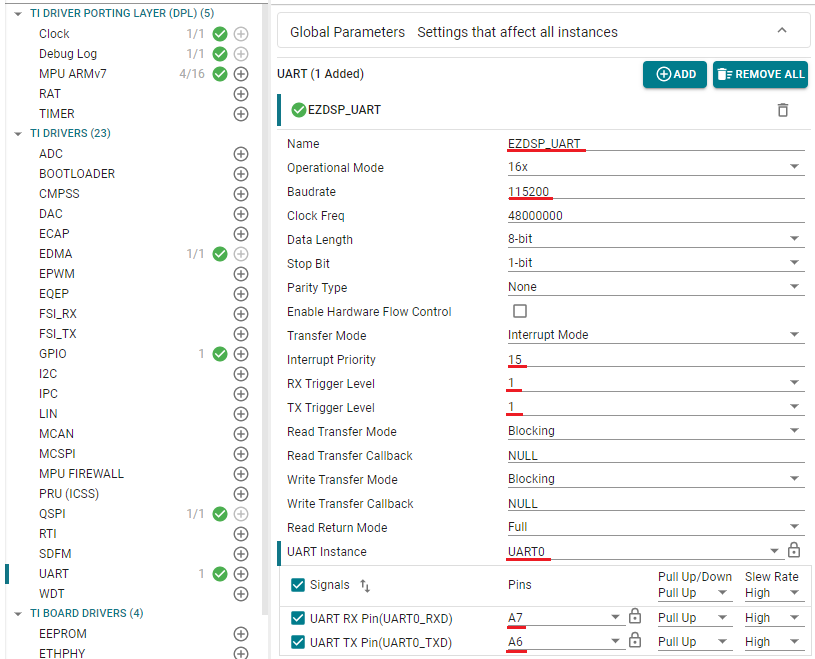Viewport: 815px width, 659px height.
Task: Click the REMOVE ALL button
Action: 760,74
